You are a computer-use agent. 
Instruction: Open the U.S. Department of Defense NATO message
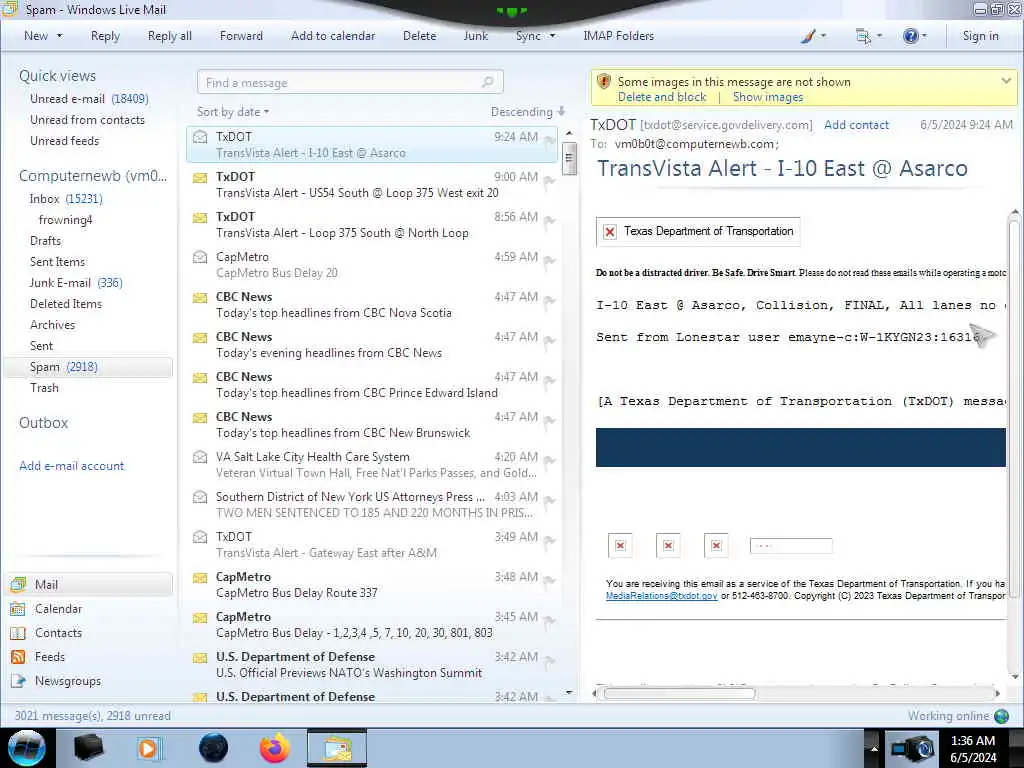pyautogui.click(x=372, y=665)
